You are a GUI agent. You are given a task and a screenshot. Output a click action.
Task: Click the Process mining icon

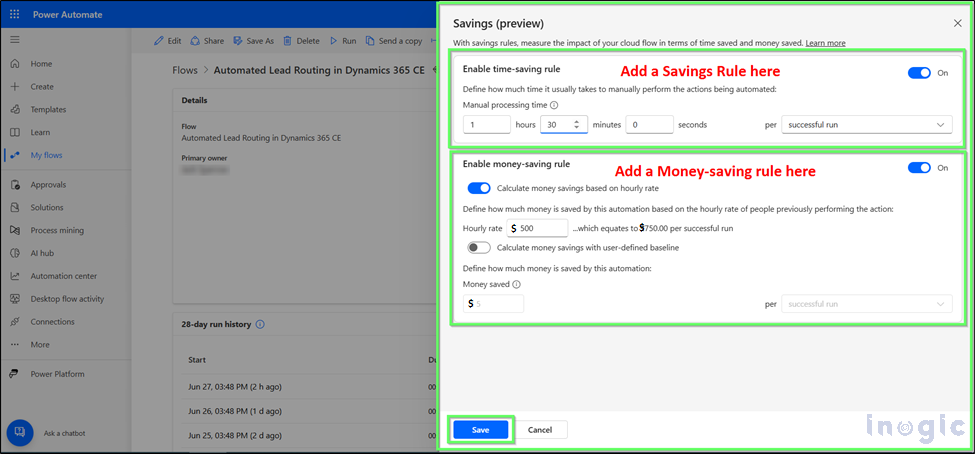[16, 231]
